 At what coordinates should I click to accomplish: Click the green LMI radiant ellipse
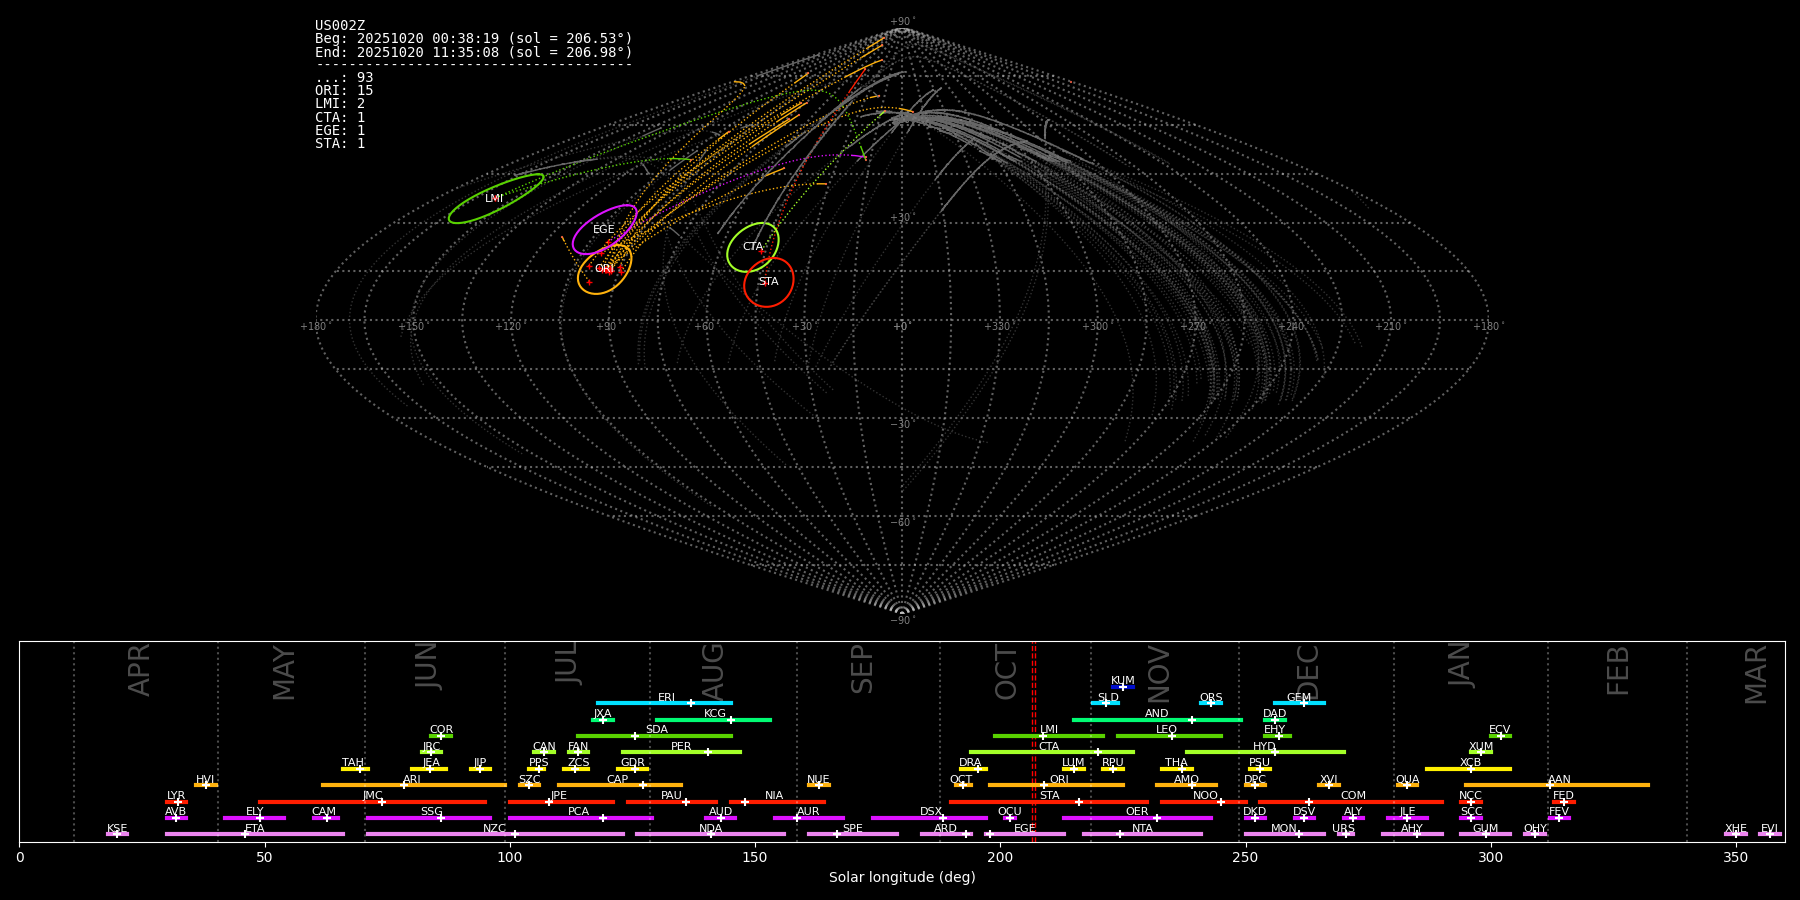tap(495, 199)
